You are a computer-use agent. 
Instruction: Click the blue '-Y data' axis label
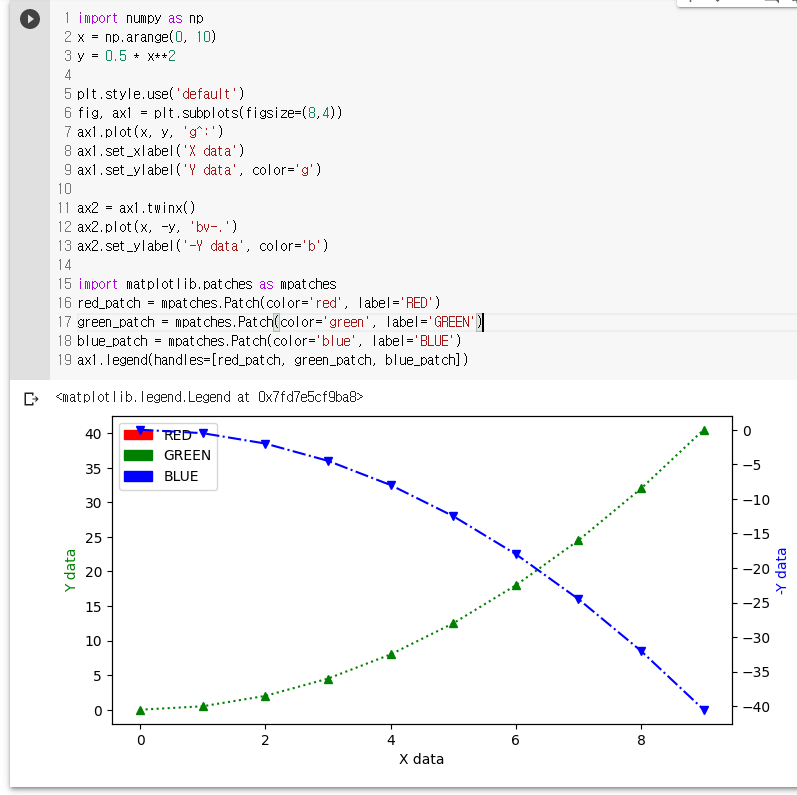(x=781, y=571)
